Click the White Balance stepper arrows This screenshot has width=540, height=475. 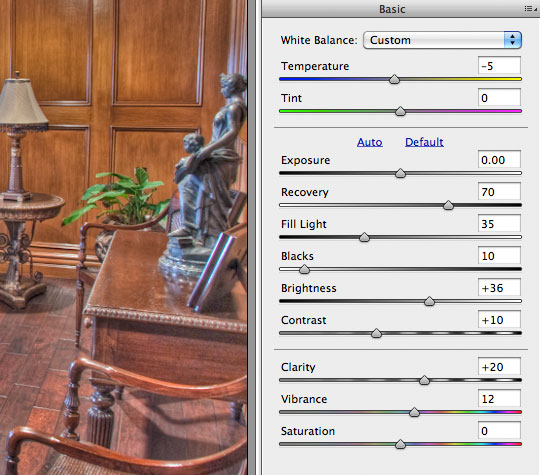(x=513, y=40)
